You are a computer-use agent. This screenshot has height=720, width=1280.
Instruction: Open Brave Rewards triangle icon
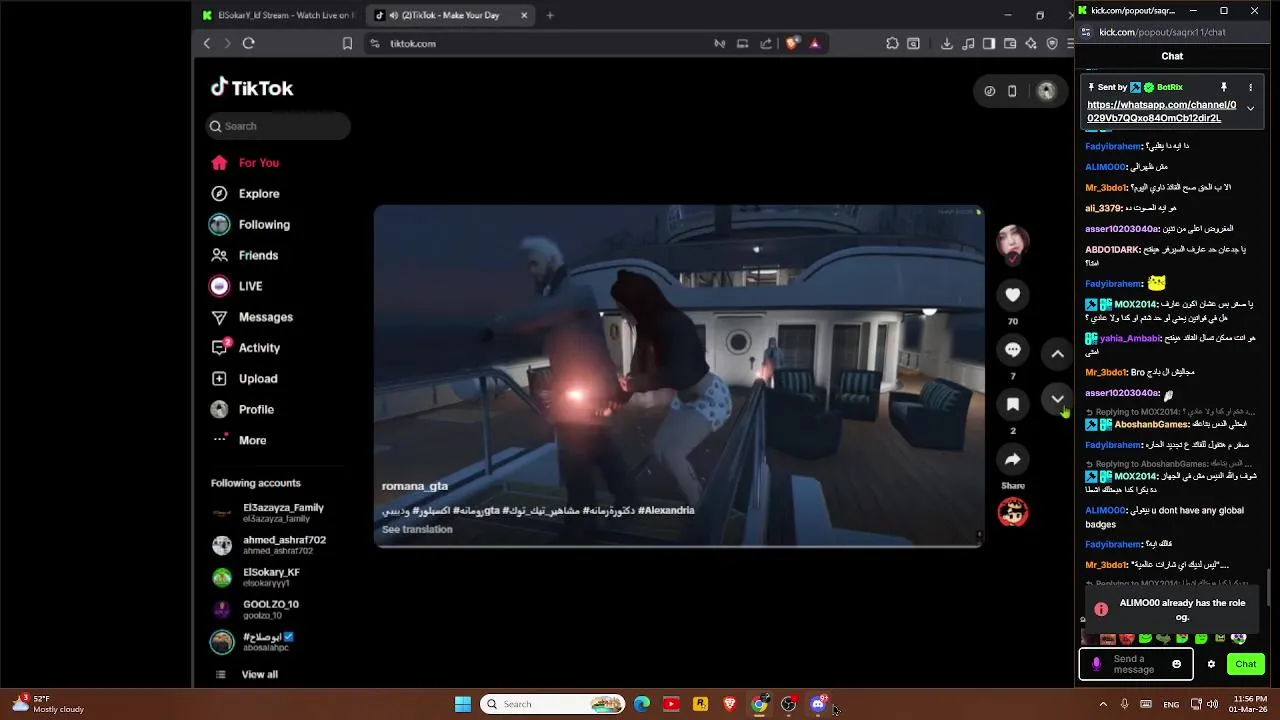[815, 43]
